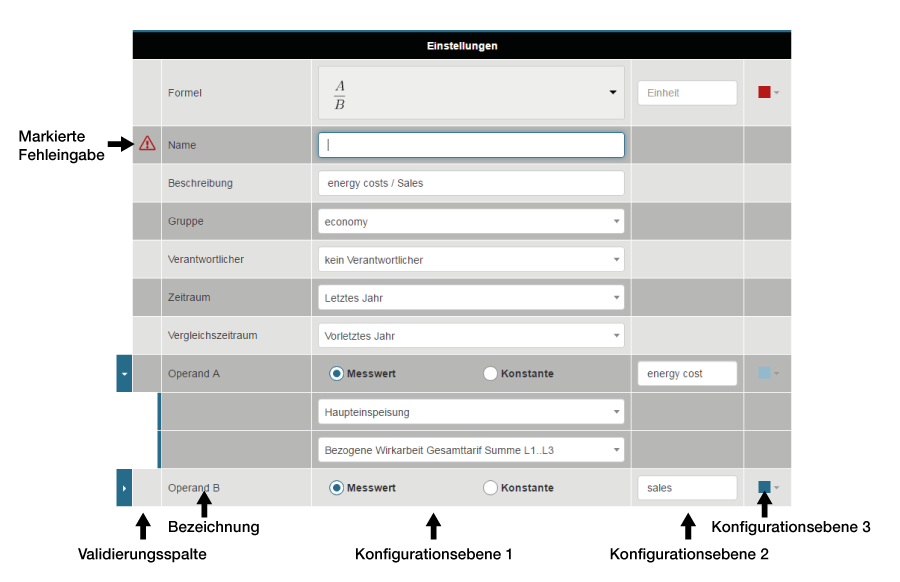Select Messwert for Operand B

[x=337, y=488]
